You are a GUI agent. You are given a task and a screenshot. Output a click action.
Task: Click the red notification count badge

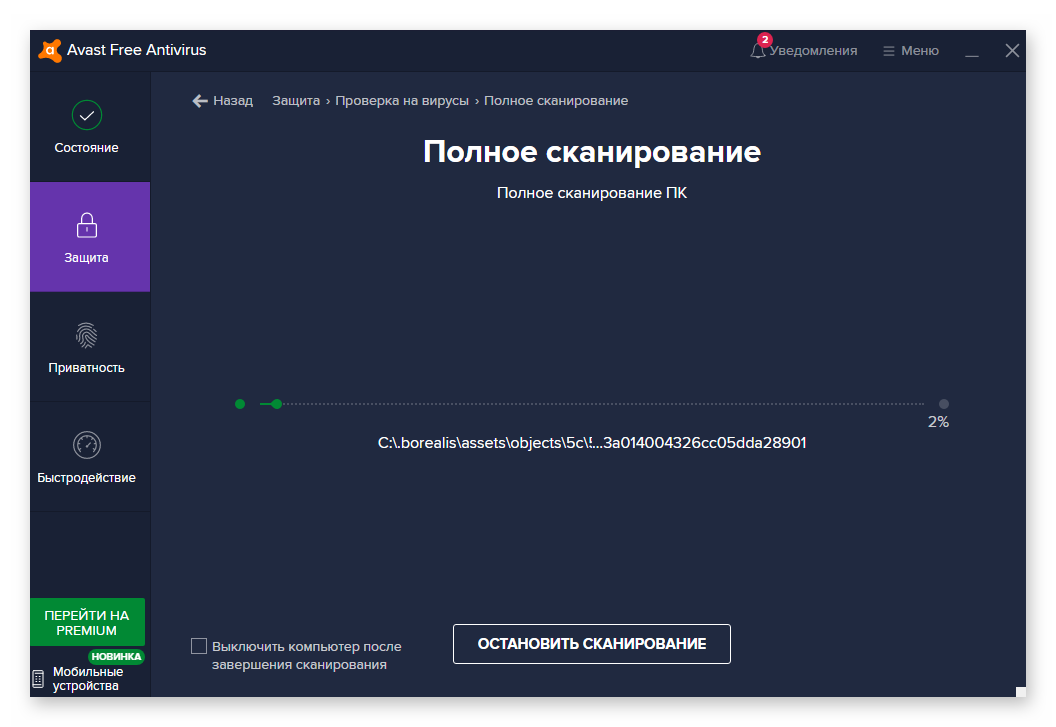point(764,40)
